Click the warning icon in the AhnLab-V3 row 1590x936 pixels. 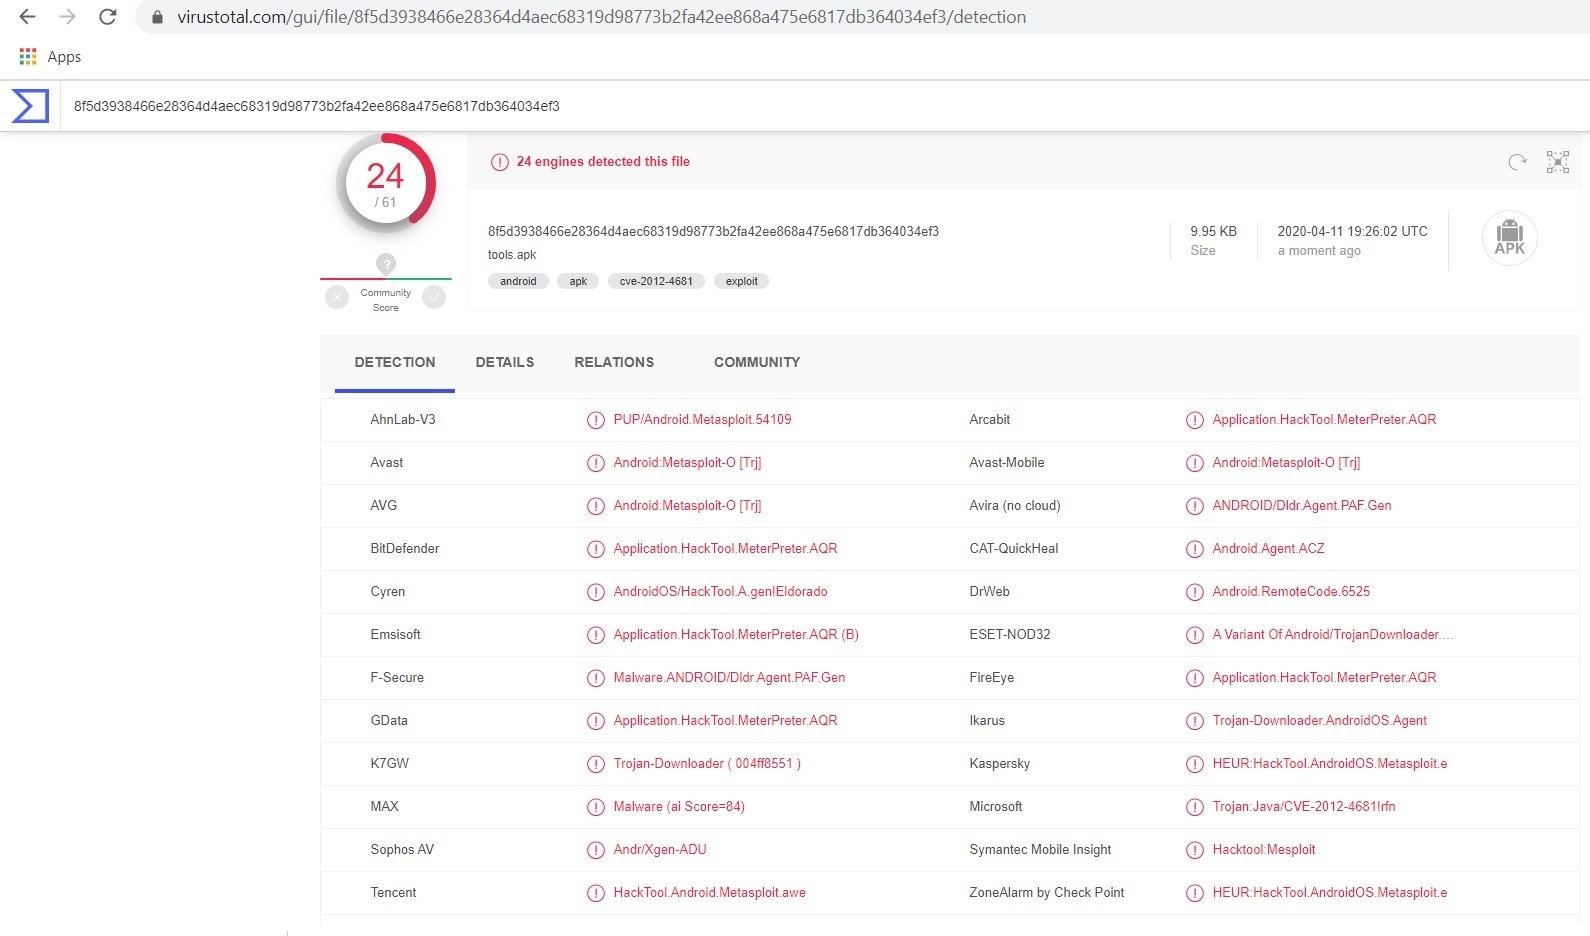point(596,420)
